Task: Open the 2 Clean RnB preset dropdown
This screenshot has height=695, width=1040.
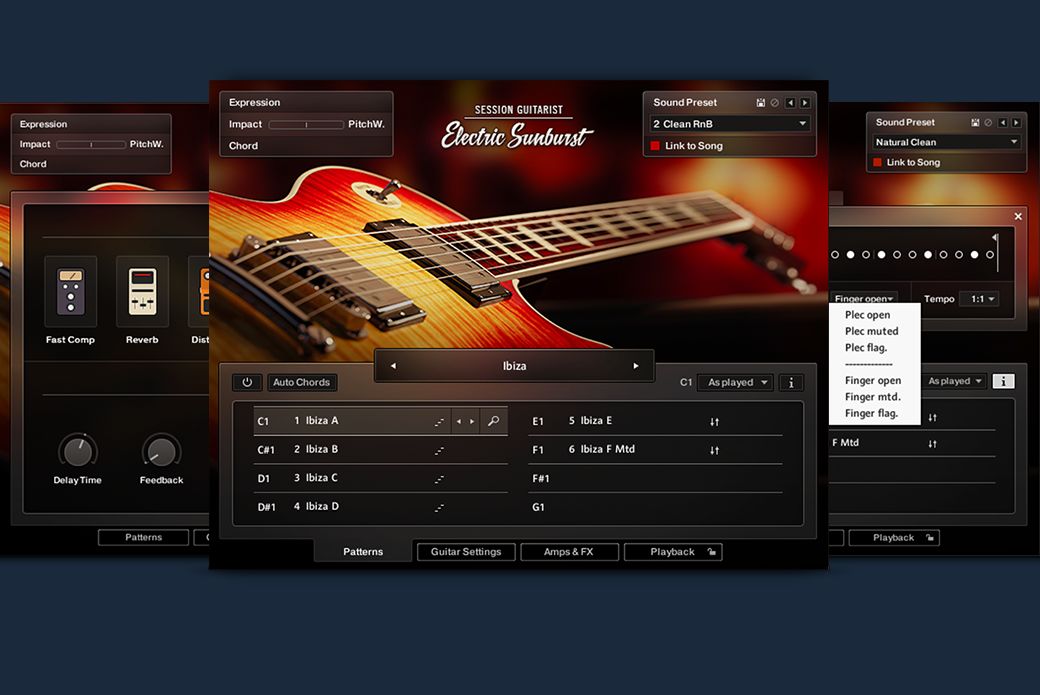Action: coord(730,124)
